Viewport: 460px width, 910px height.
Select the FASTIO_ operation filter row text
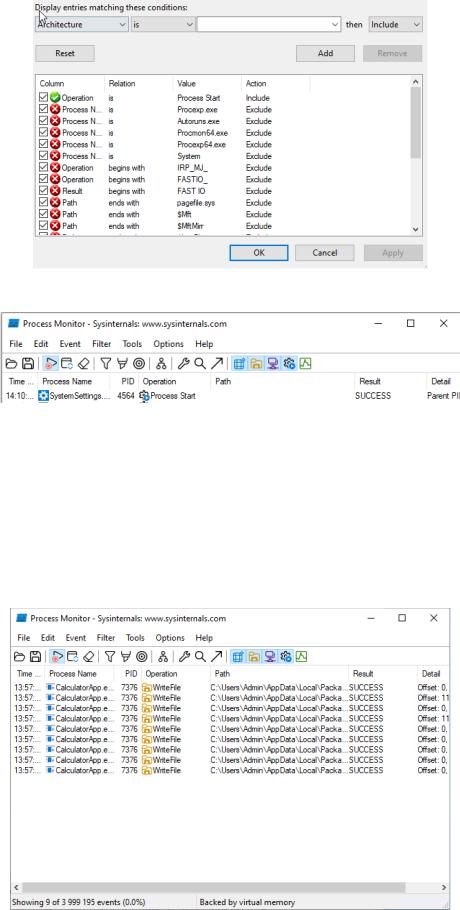(x=192, y=179)
